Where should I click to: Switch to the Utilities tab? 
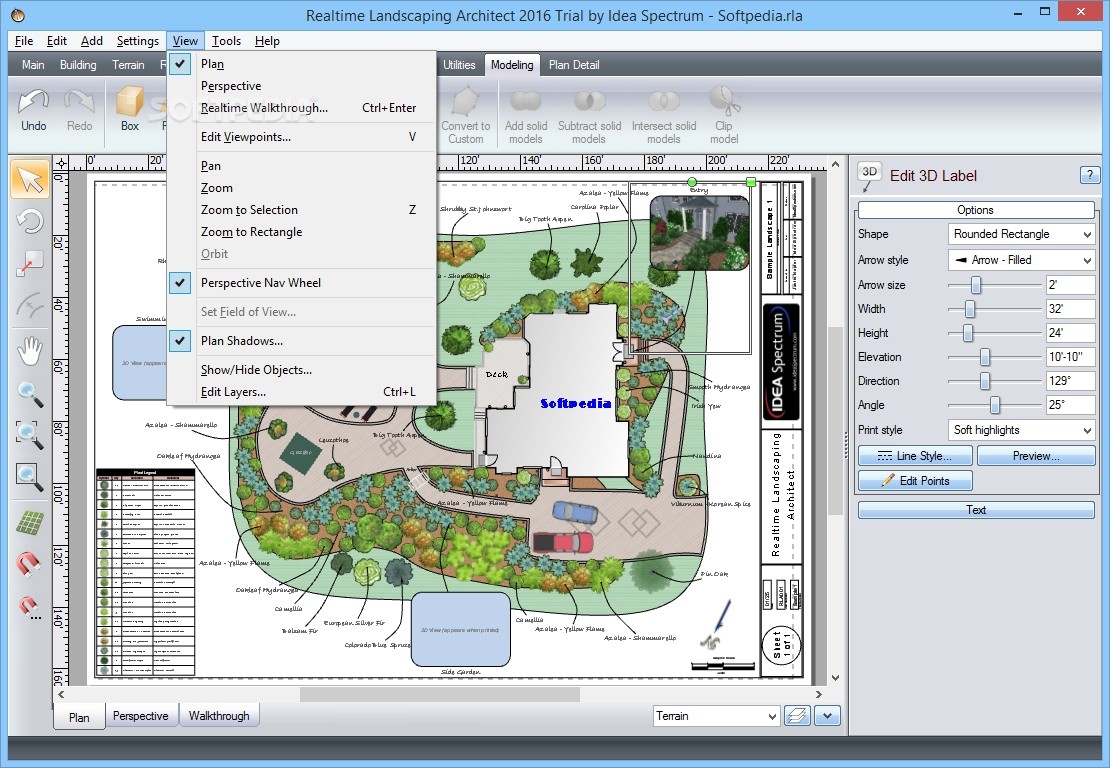click(x=459, y=64)
